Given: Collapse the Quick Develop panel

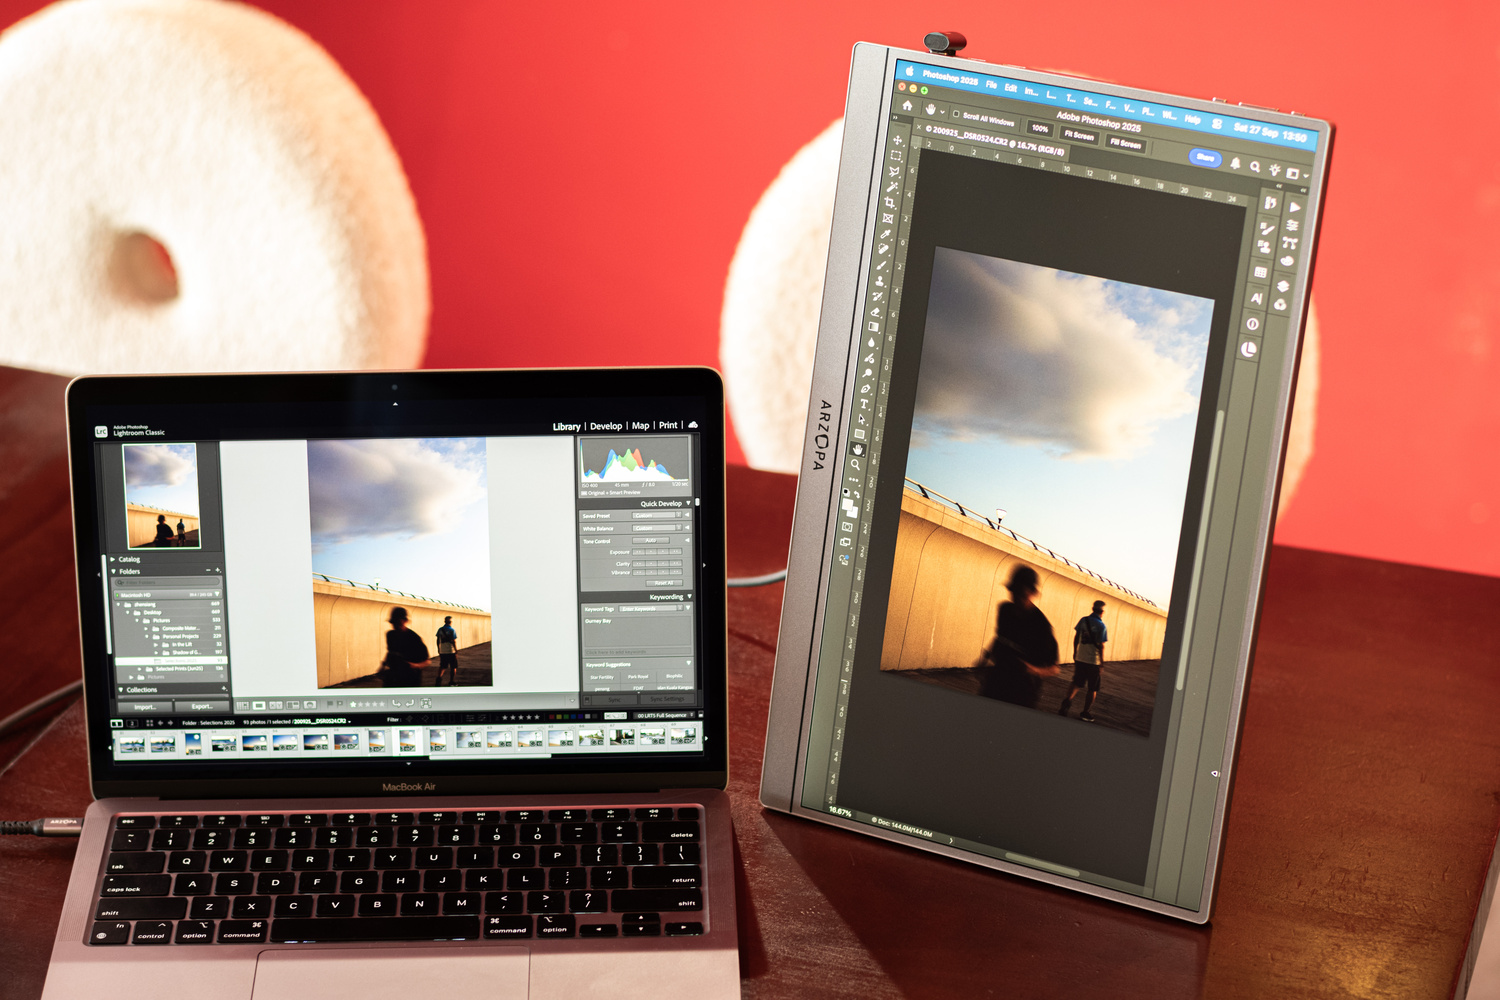Looking at the screenshot, I should pos(688,503).
